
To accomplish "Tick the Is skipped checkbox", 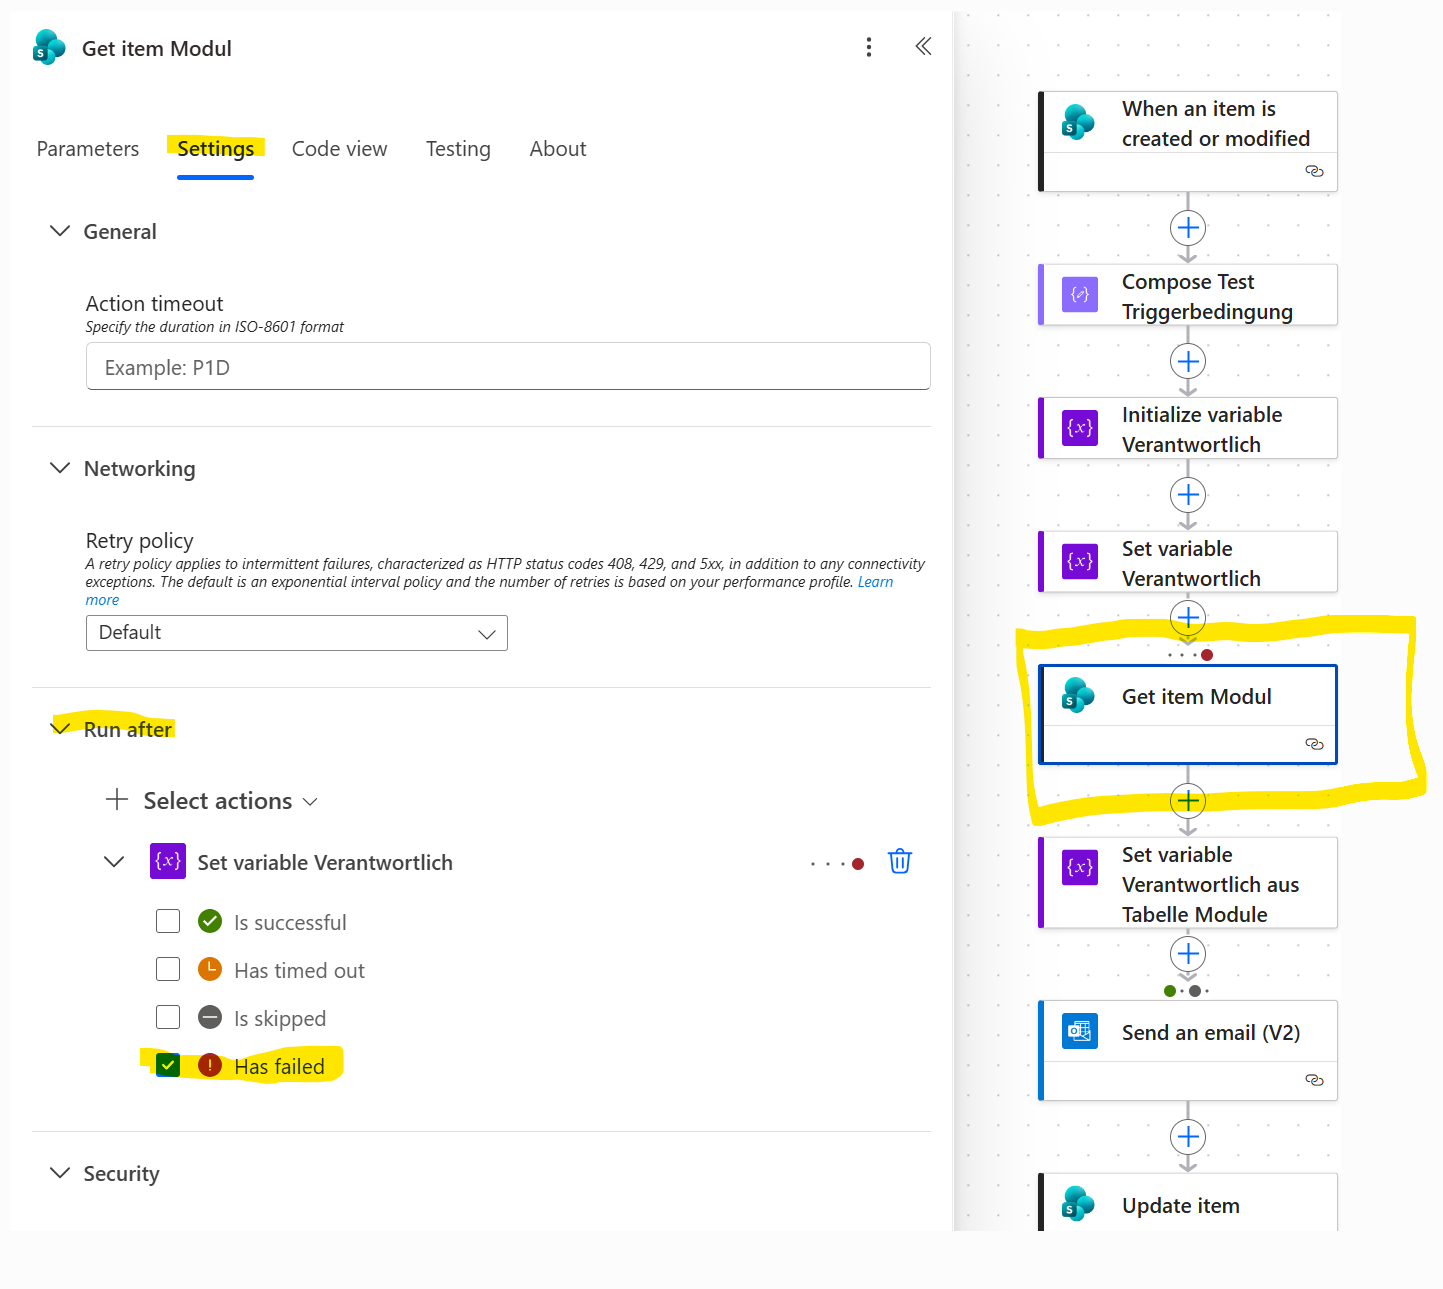I will pos(168,1017).
